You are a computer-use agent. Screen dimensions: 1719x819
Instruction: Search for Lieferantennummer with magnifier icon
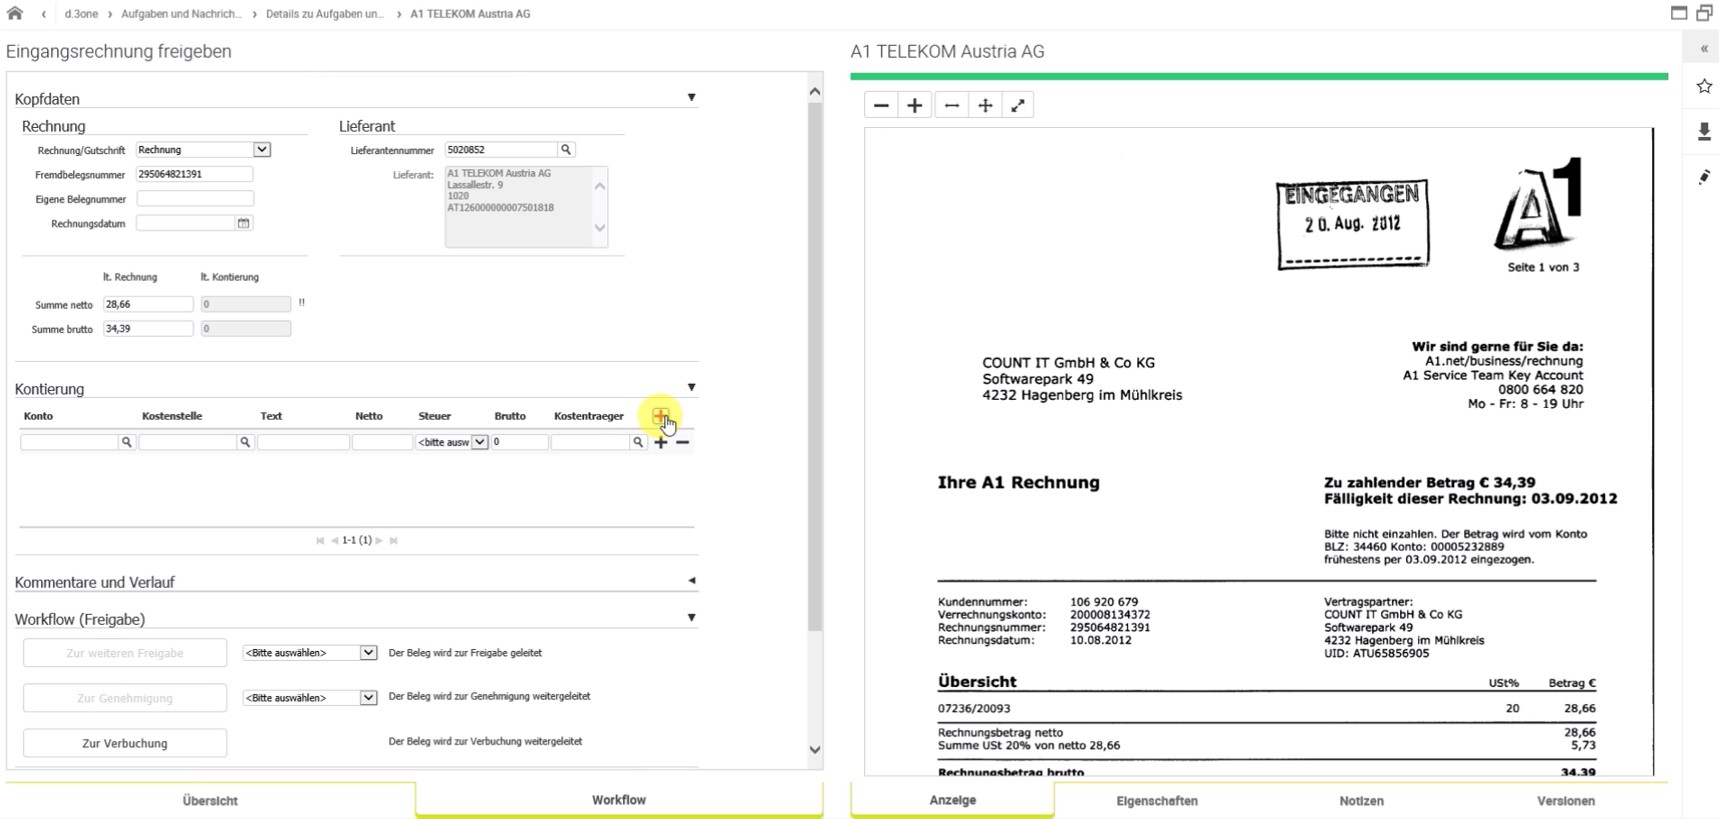566,150
